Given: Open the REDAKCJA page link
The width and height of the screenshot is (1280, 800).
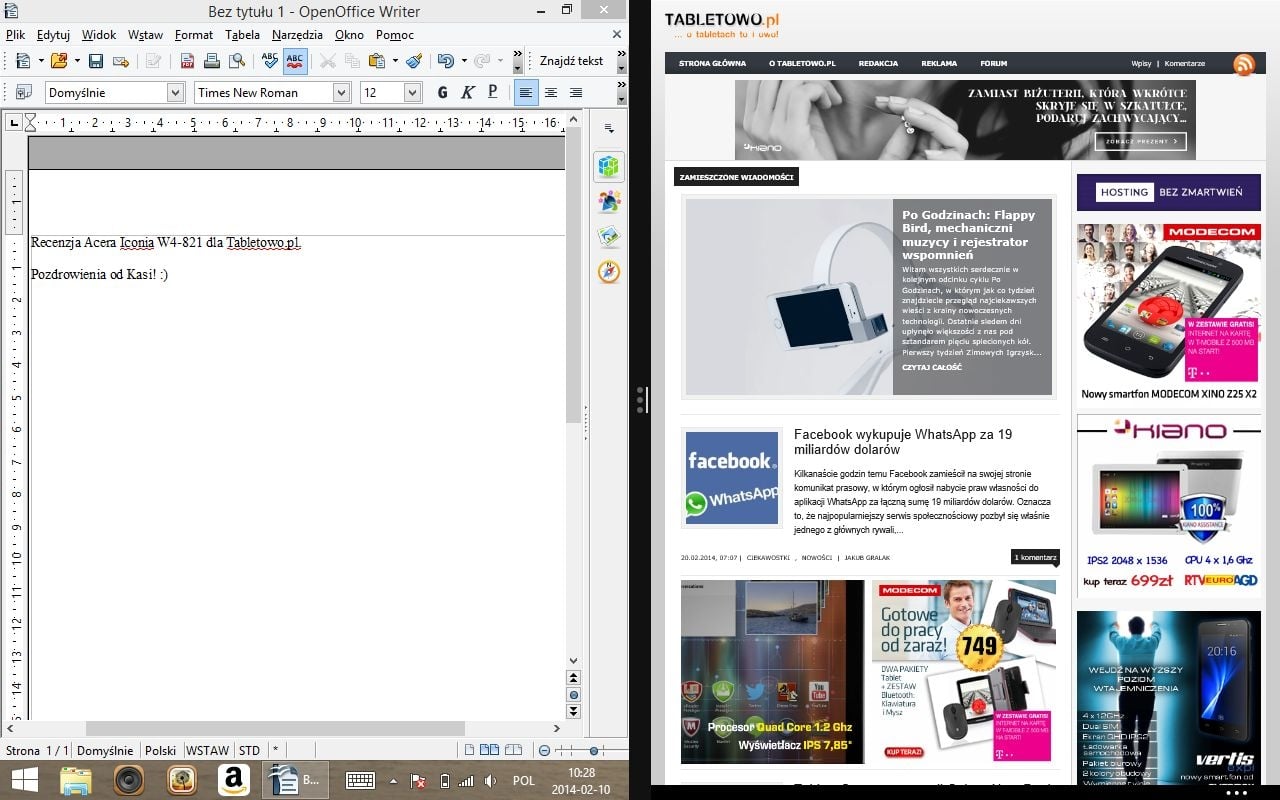Looking at the screenshot, I should point(879,63).
